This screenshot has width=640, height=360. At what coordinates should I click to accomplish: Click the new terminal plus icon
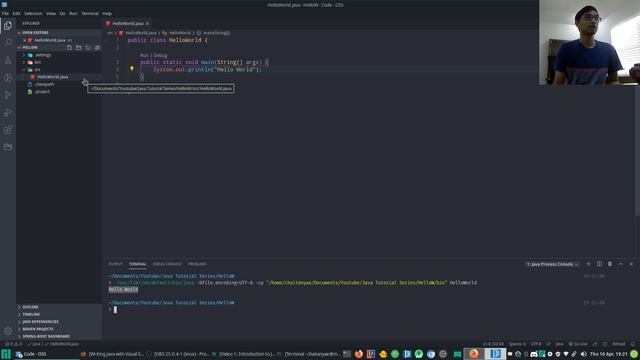click(x=588, y=264)
